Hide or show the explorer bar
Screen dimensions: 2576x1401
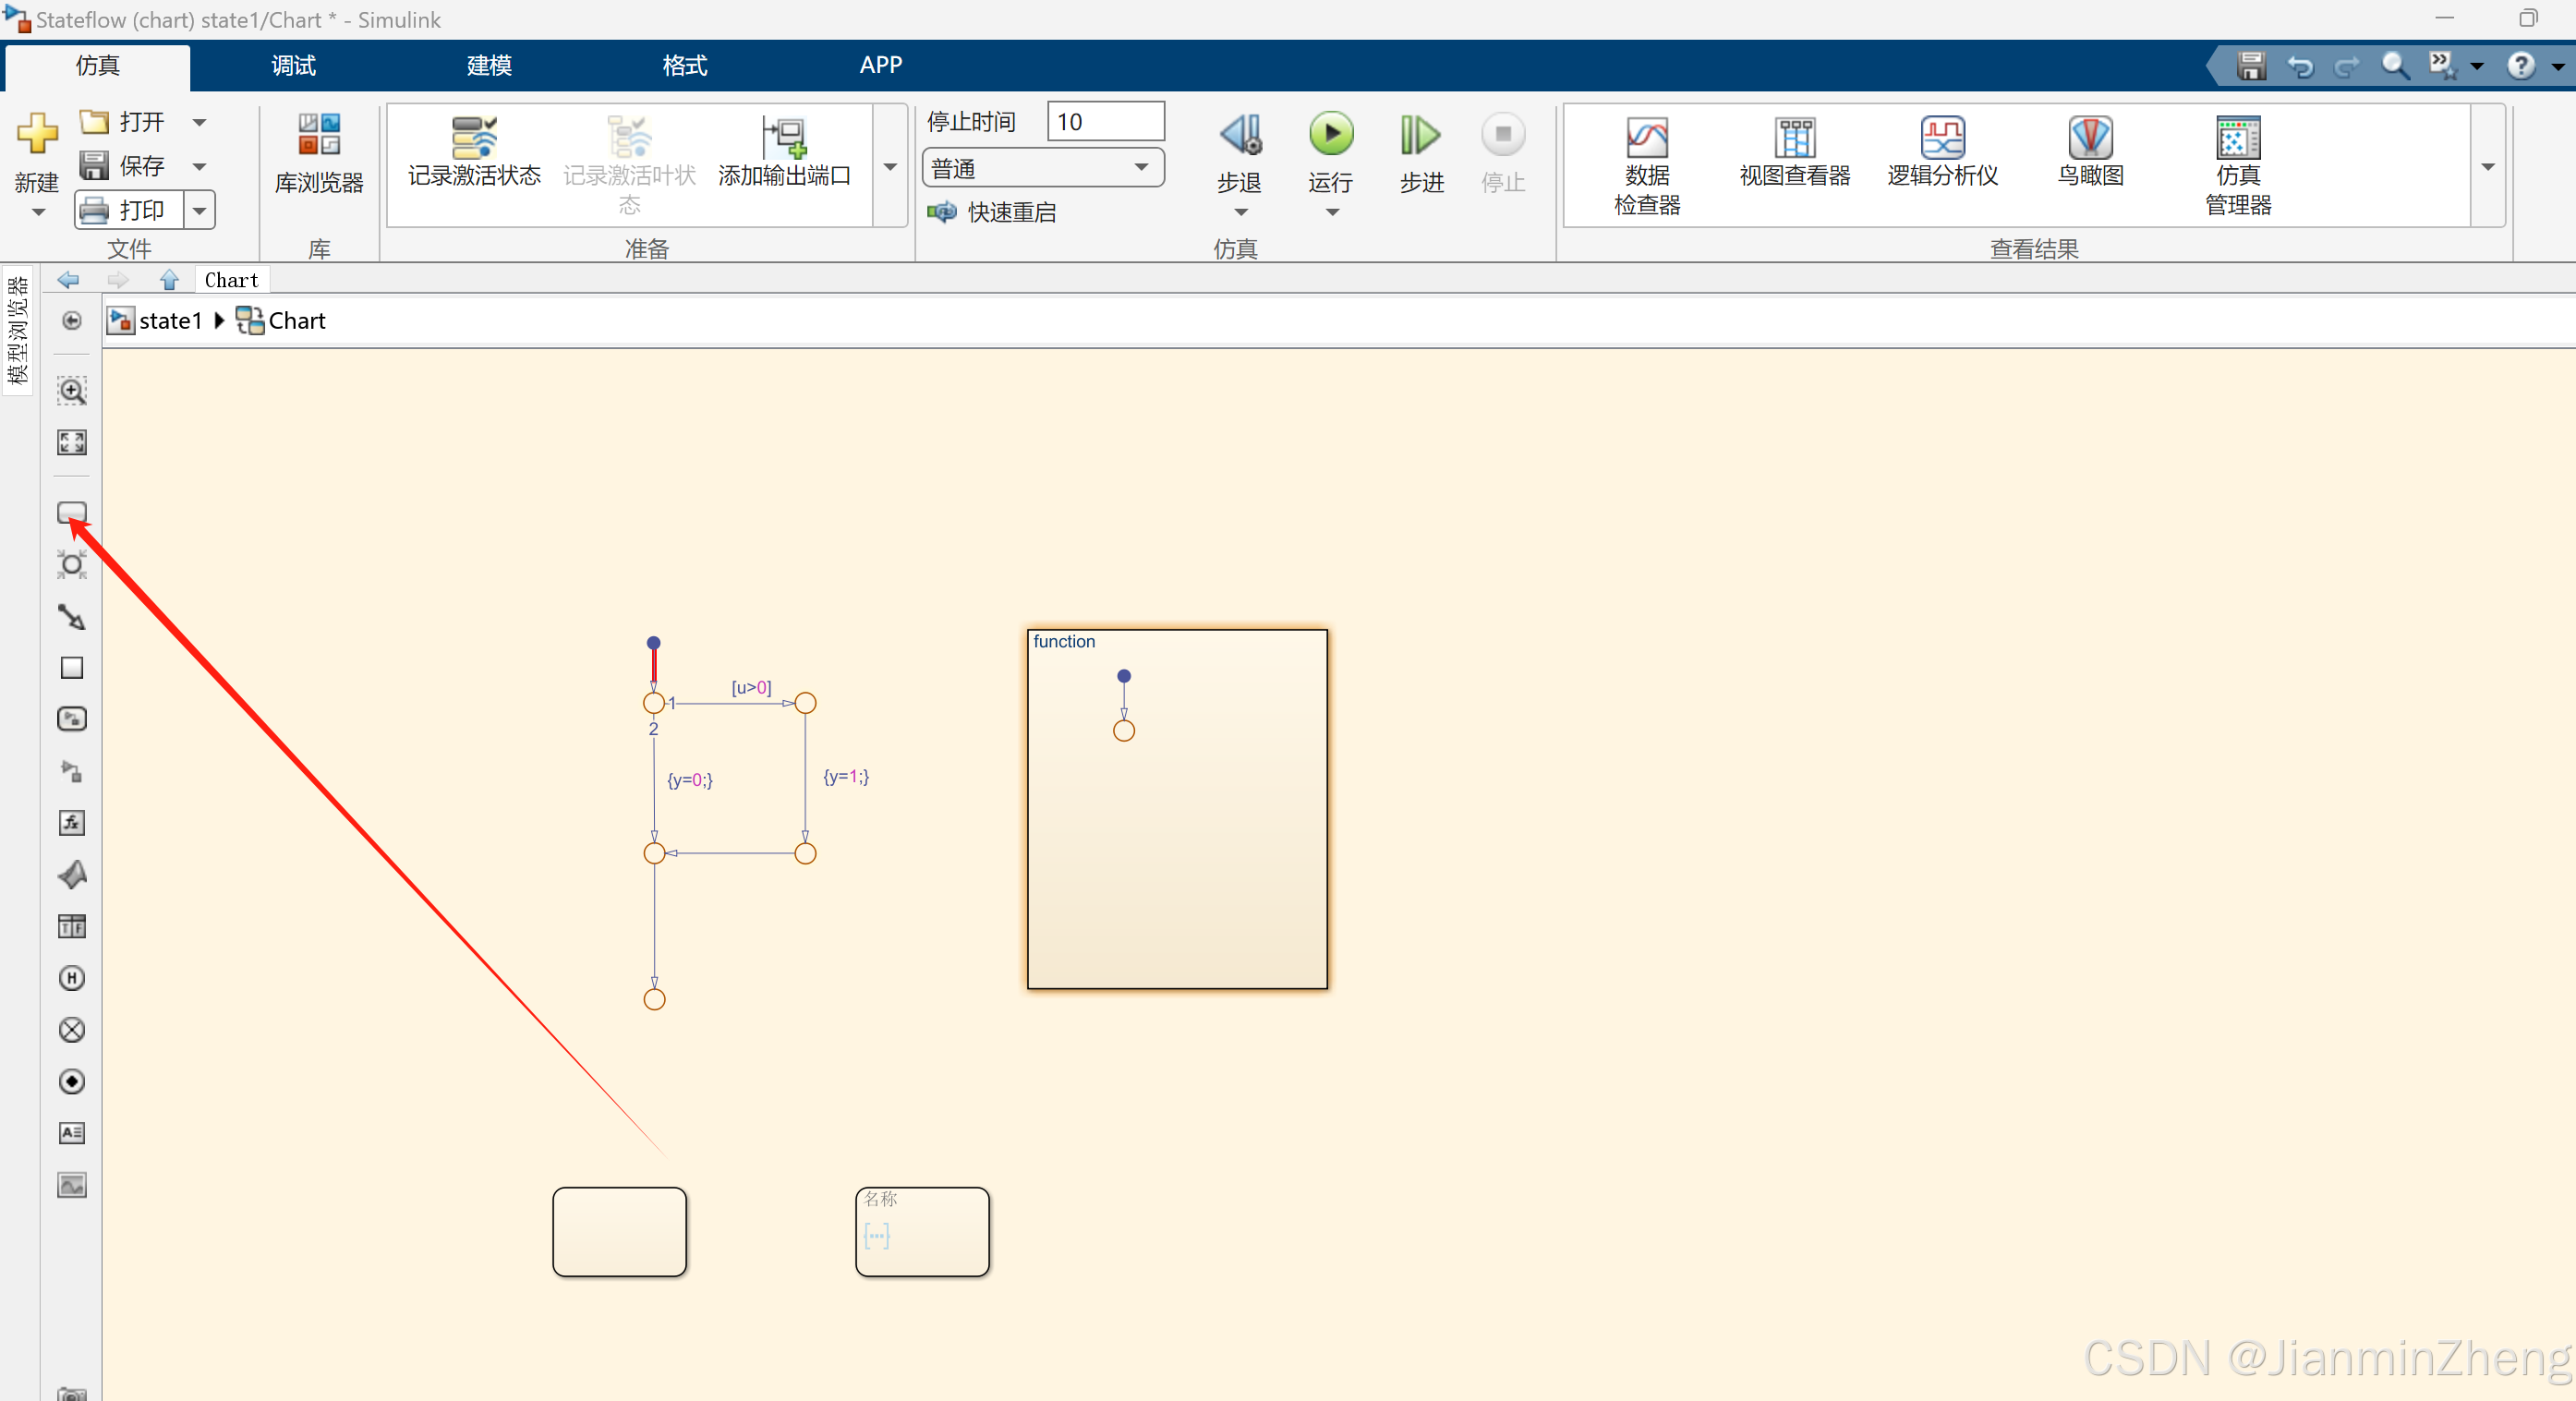point(71,320)
